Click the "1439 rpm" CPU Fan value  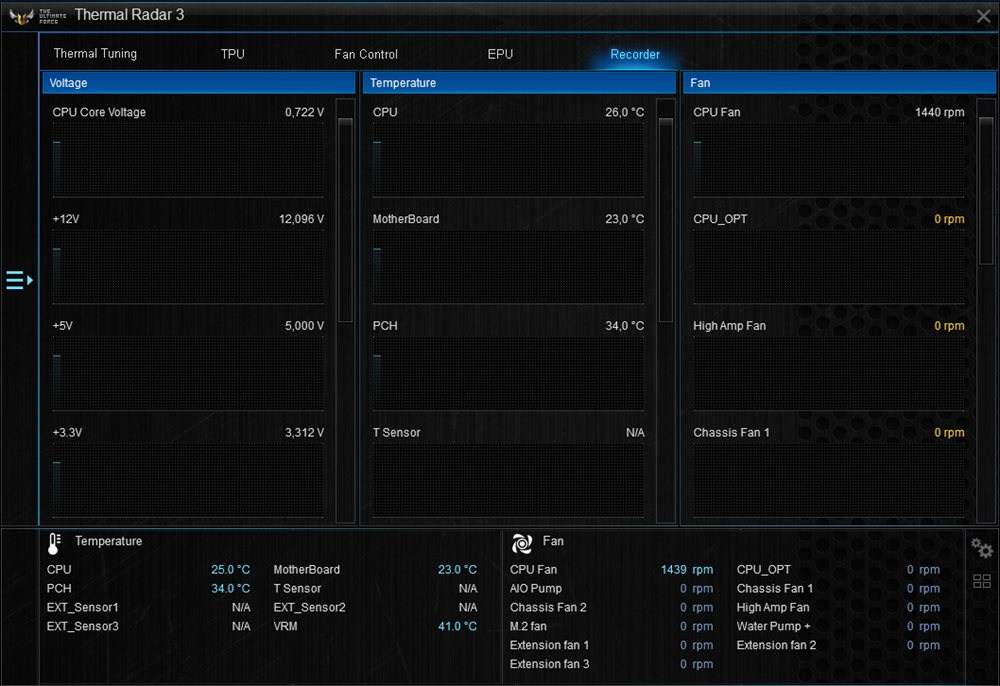click(x=687, y=569)
